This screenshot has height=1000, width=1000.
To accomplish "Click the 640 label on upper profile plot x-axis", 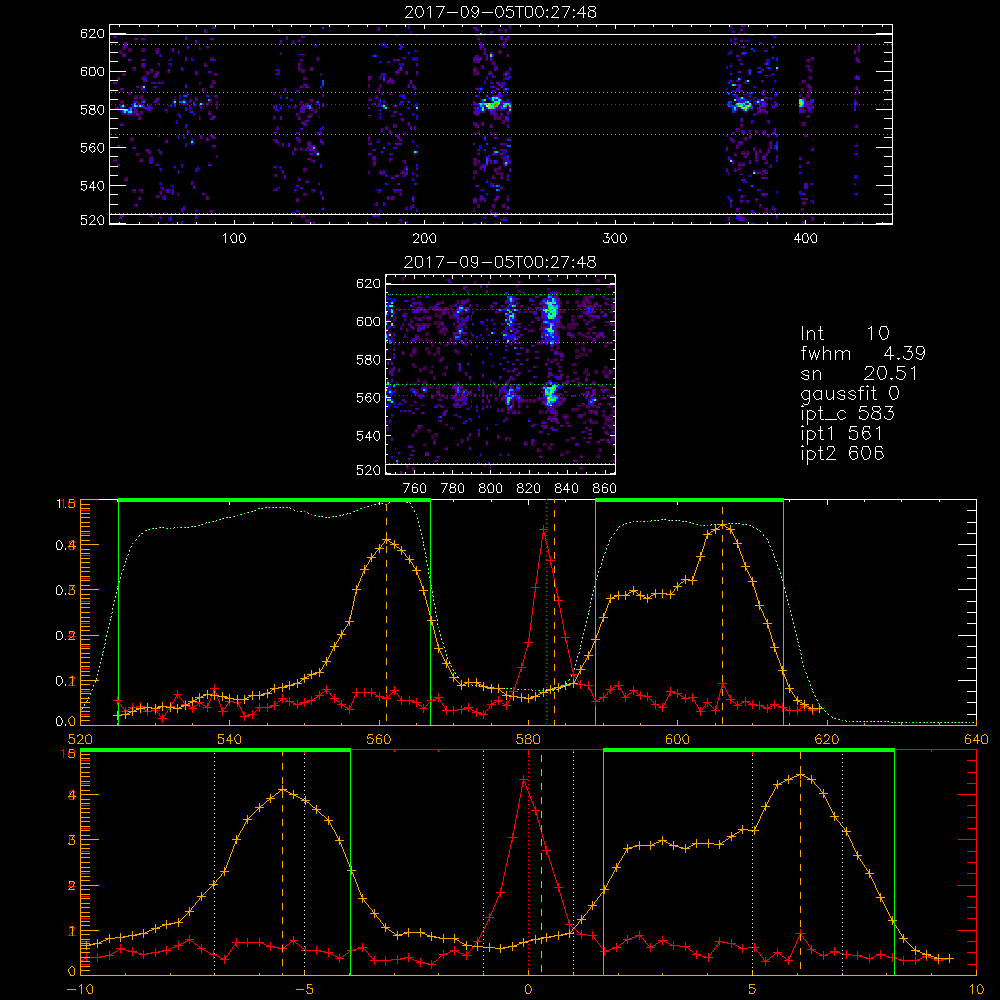I will pyautogui.click(x=976, y=740).
